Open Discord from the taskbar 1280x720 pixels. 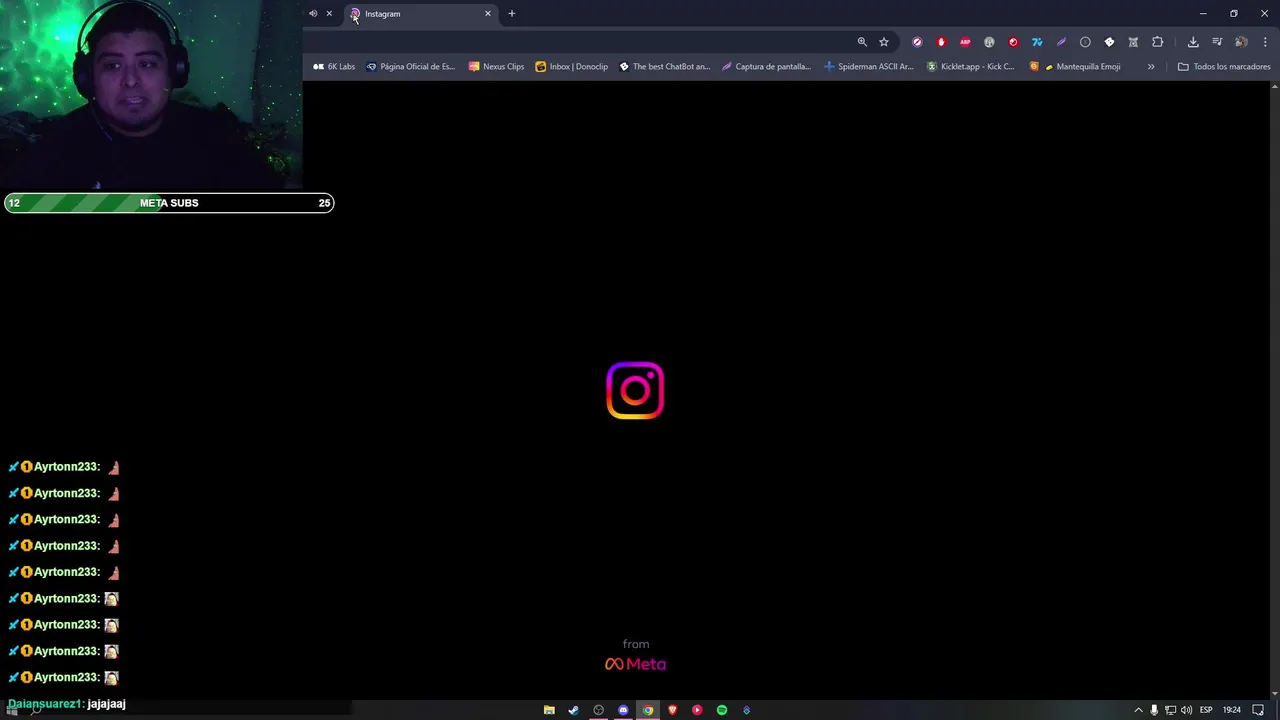pyautogui.click(x=623, y=710)
